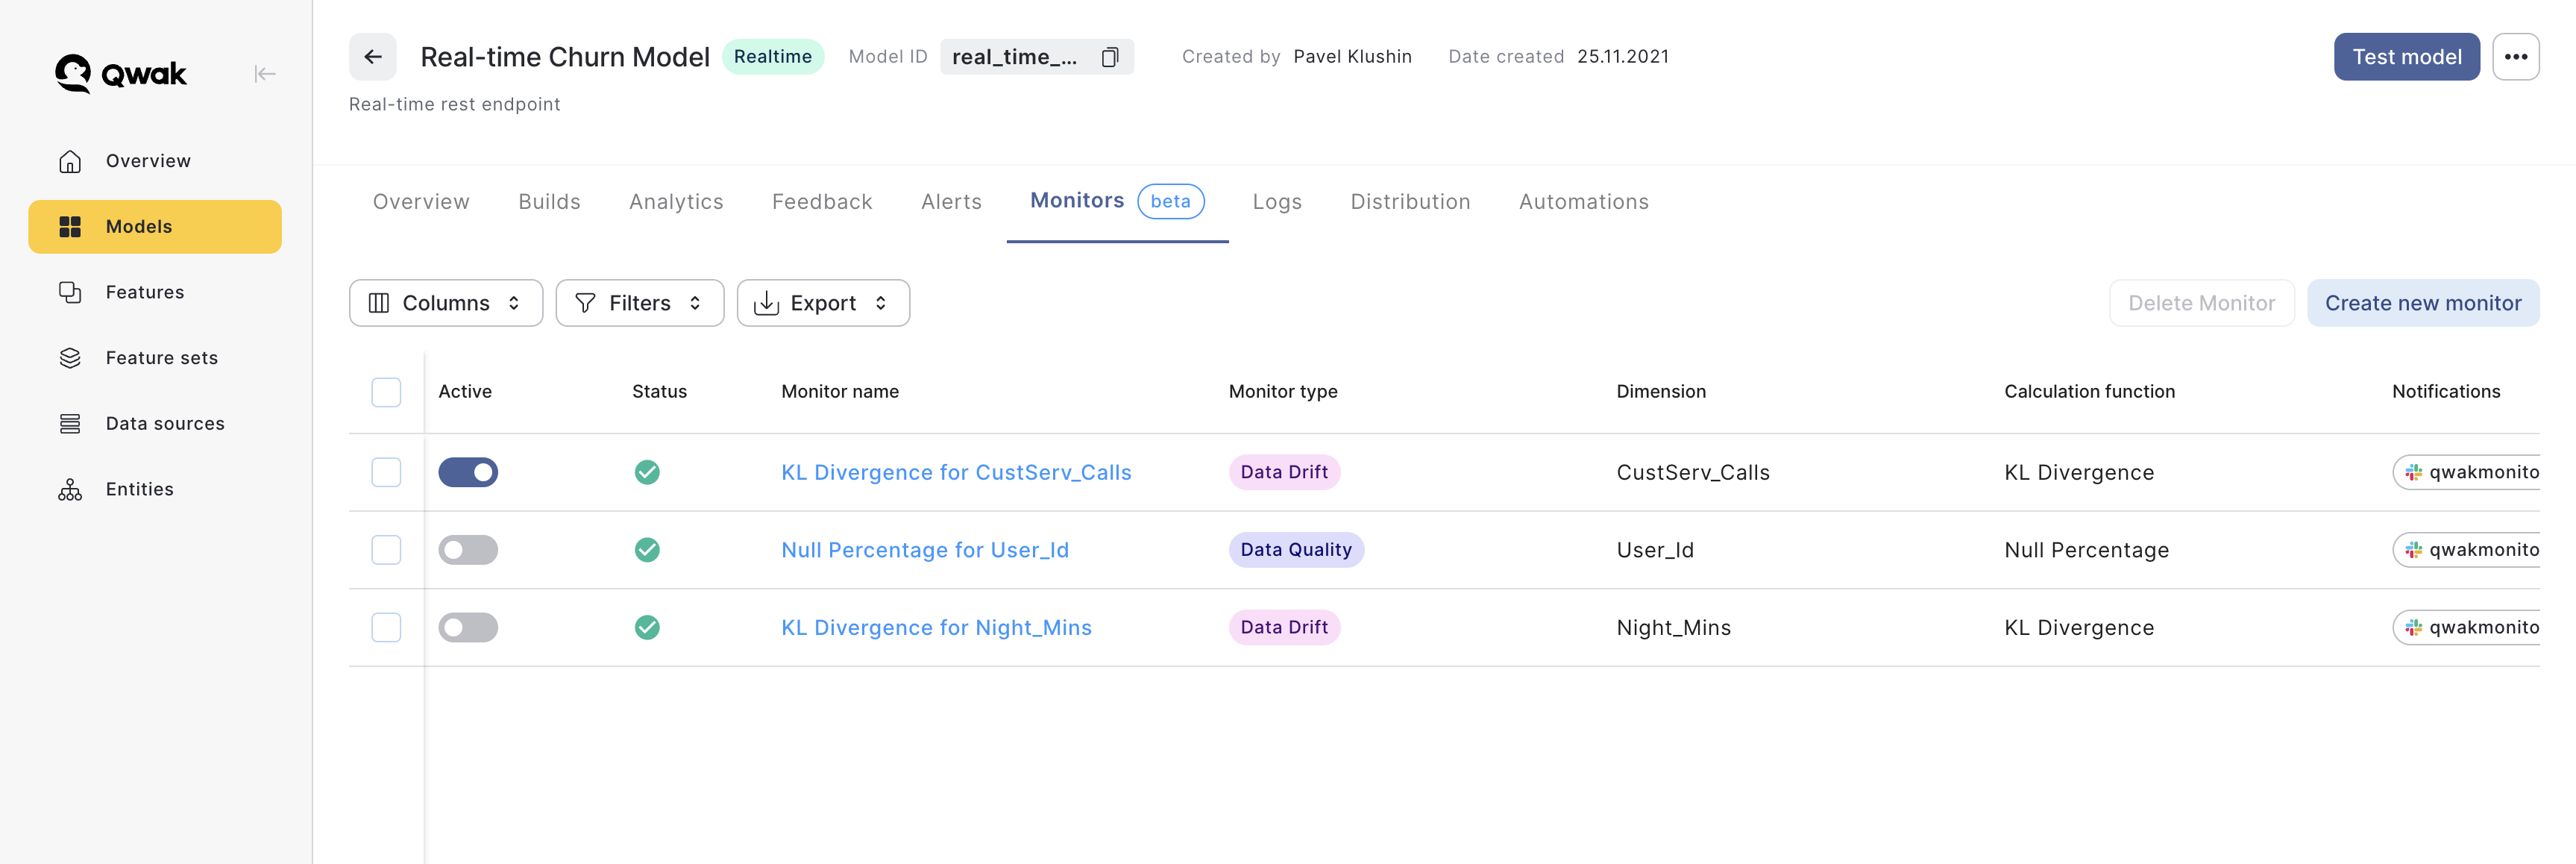Screen dimensions: 2576x864
Task: Click Create new monitor button
Action: [x=2422, y=303]
